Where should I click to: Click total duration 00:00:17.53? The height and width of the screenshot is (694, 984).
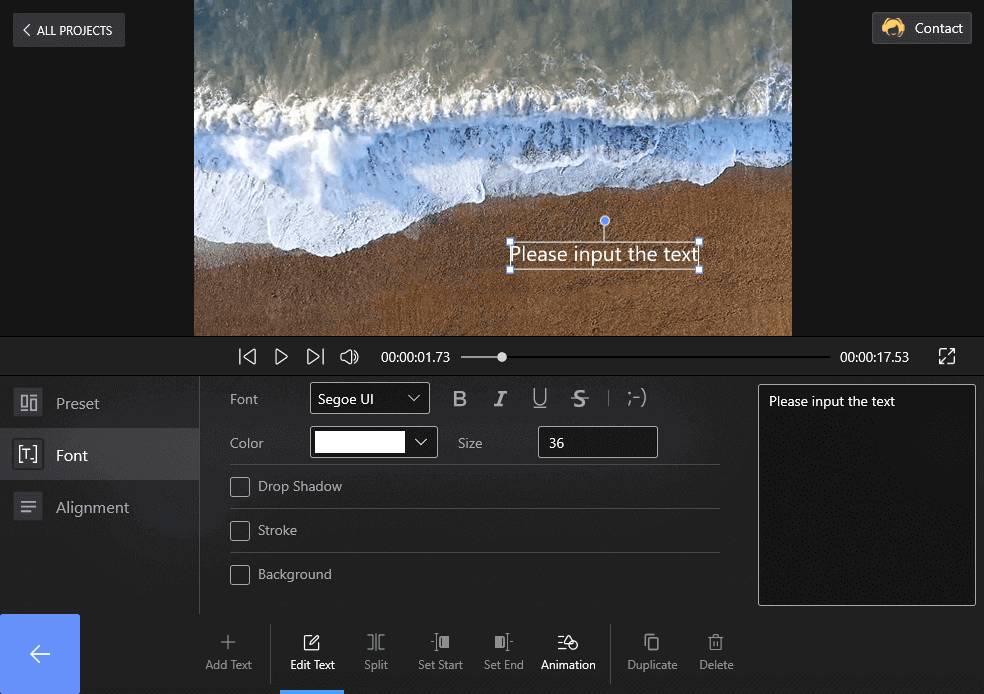(874, 357)
